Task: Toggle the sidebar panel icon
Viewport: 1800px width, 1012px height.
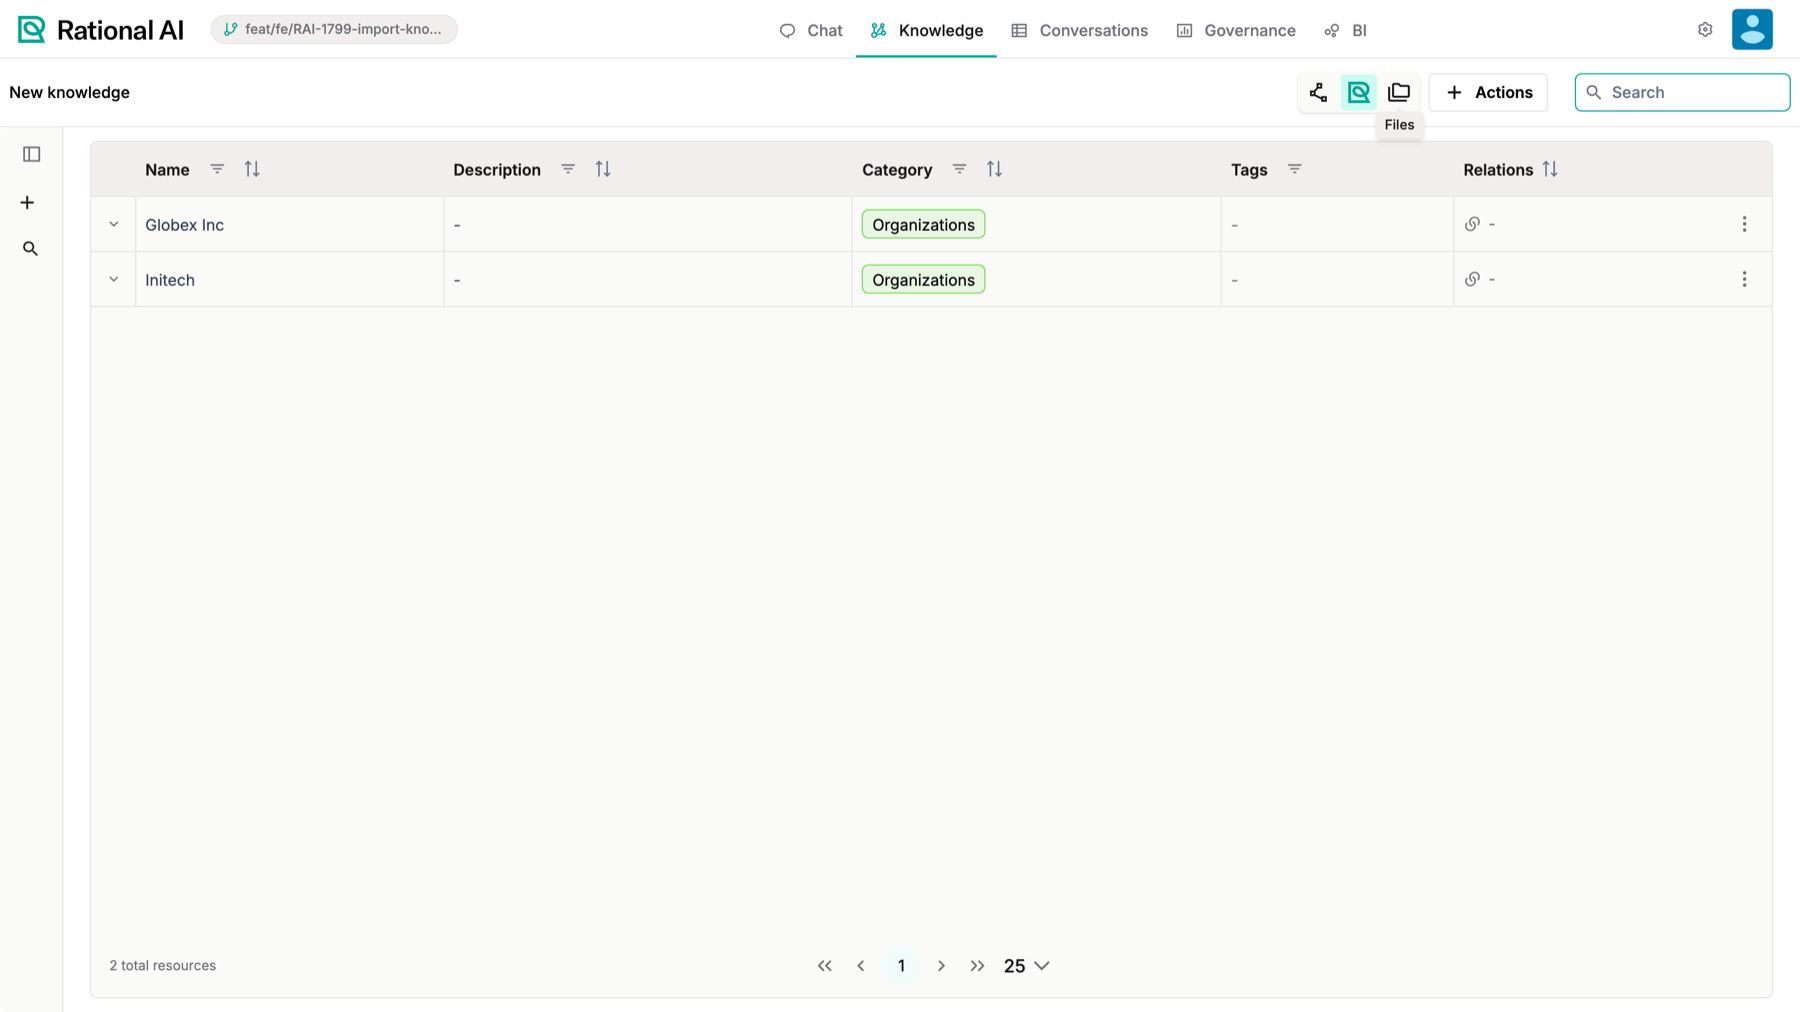Action: tap(31, 154)
